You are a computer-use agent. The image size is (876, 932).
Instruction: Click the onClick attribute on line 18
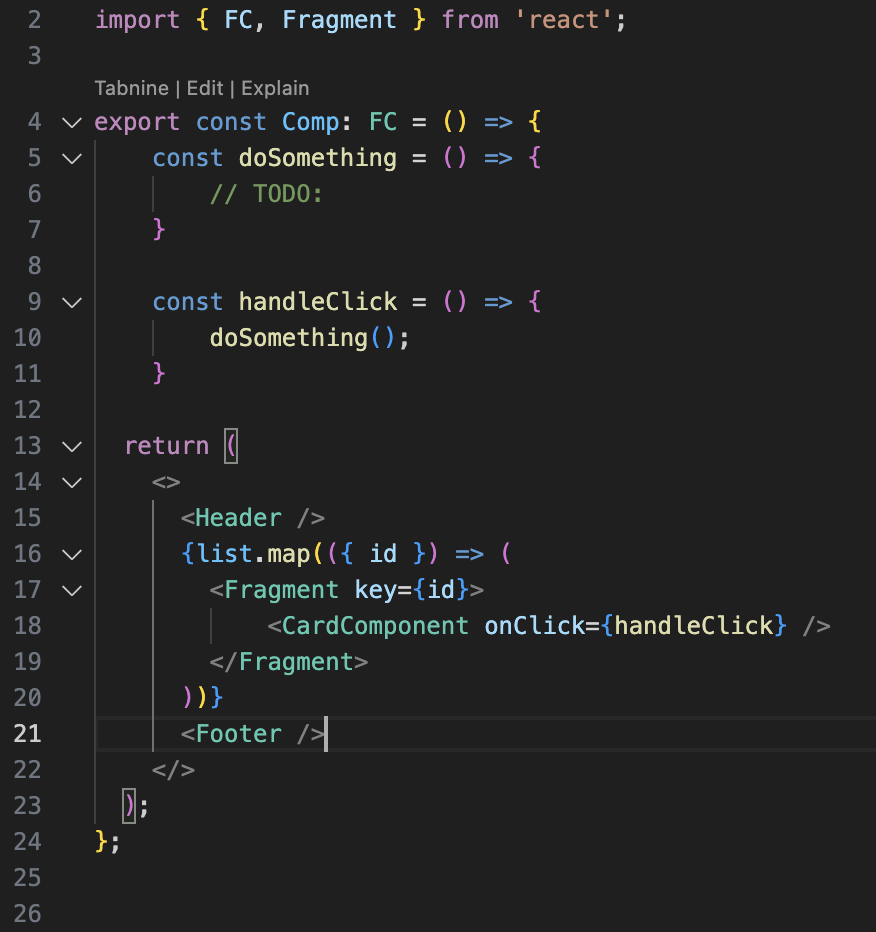click(535, 626)
